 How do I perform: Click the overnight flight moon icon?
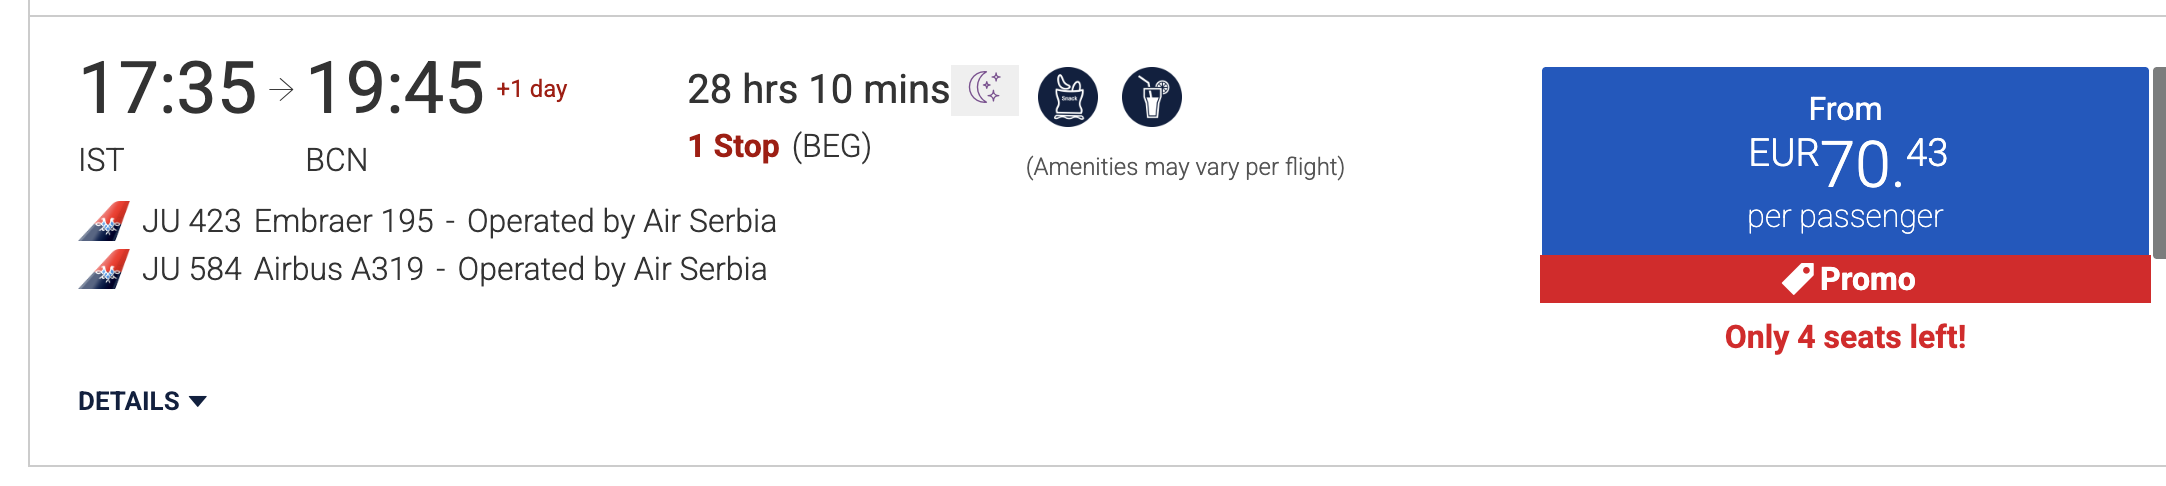(985, 90)
